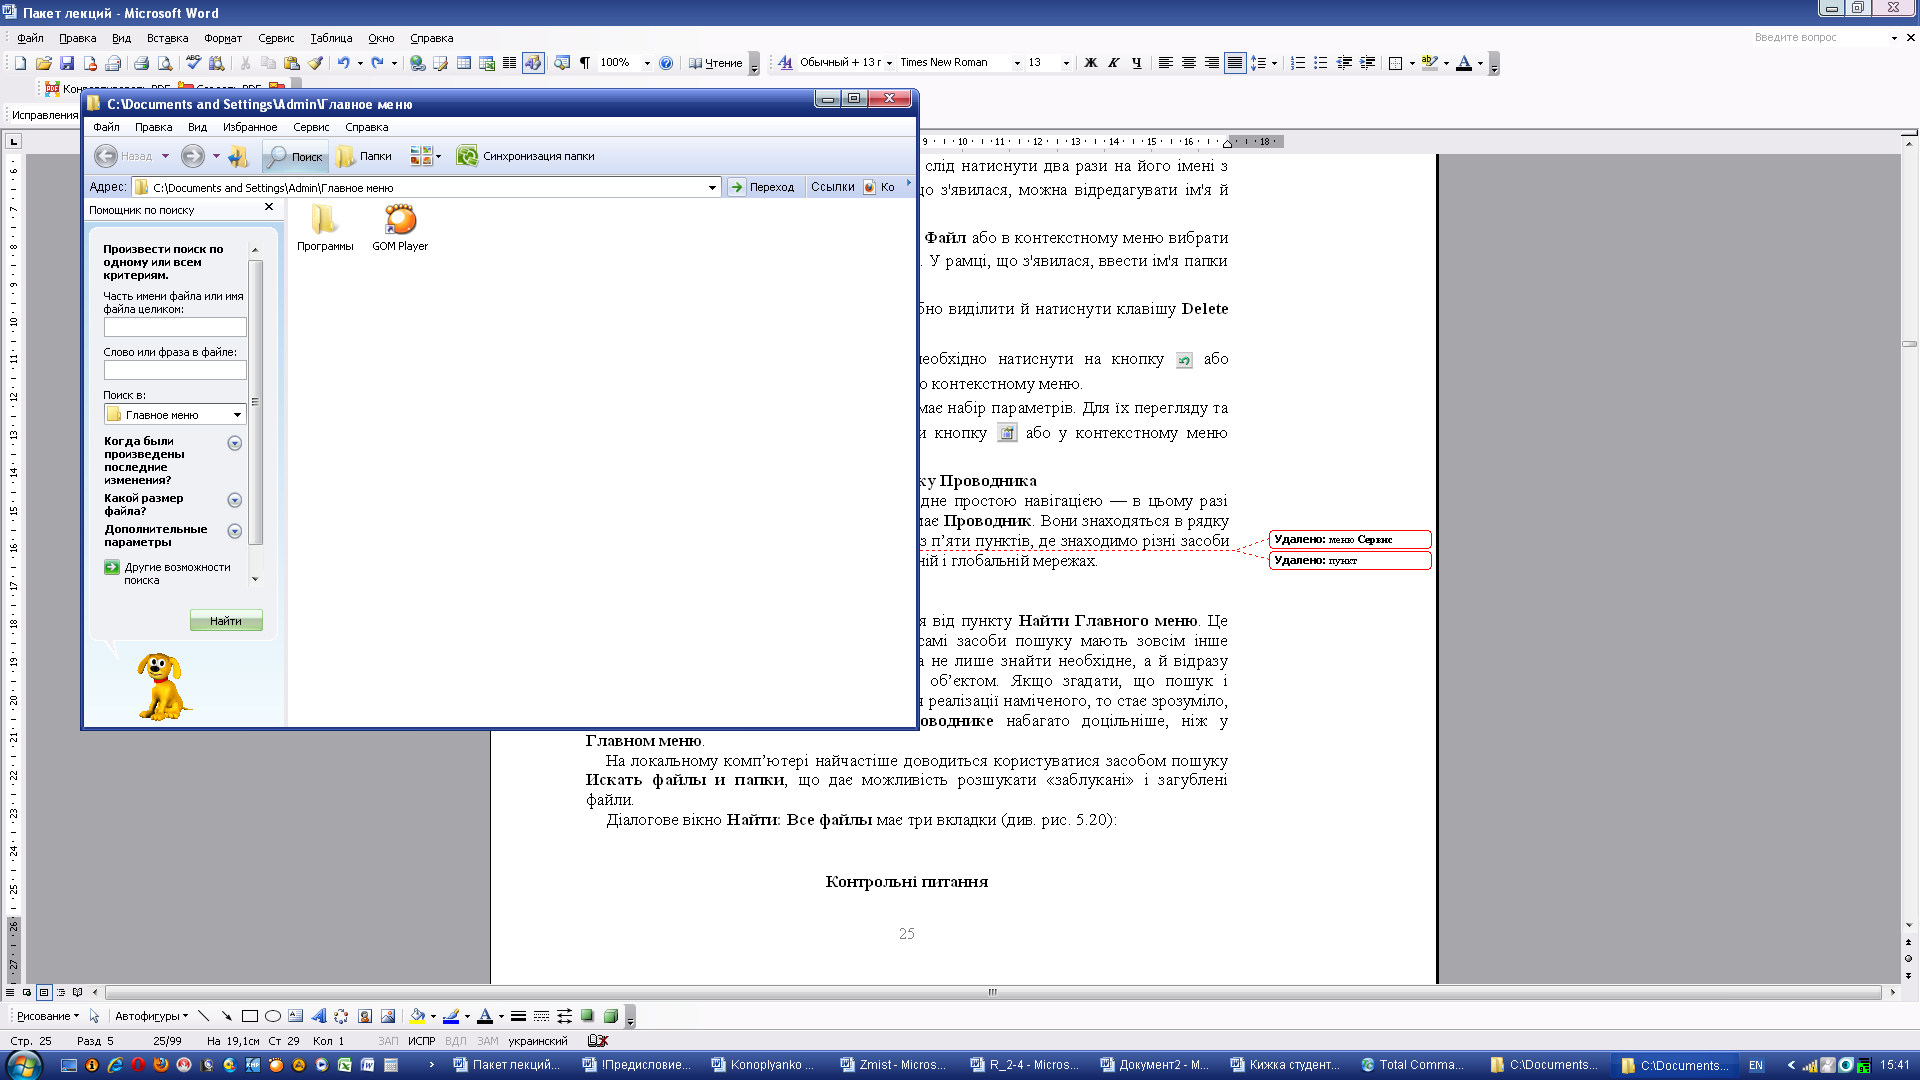Open Explorer's Справка menu
The image size is (1920, 1080).
pos(366,127)
